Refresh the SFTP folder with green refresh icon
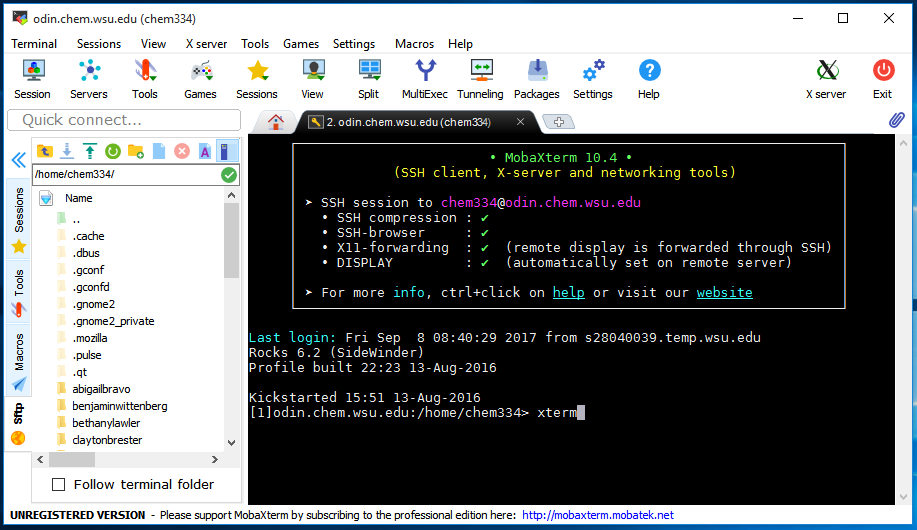917x530 pixels. (x=113, y=151)
